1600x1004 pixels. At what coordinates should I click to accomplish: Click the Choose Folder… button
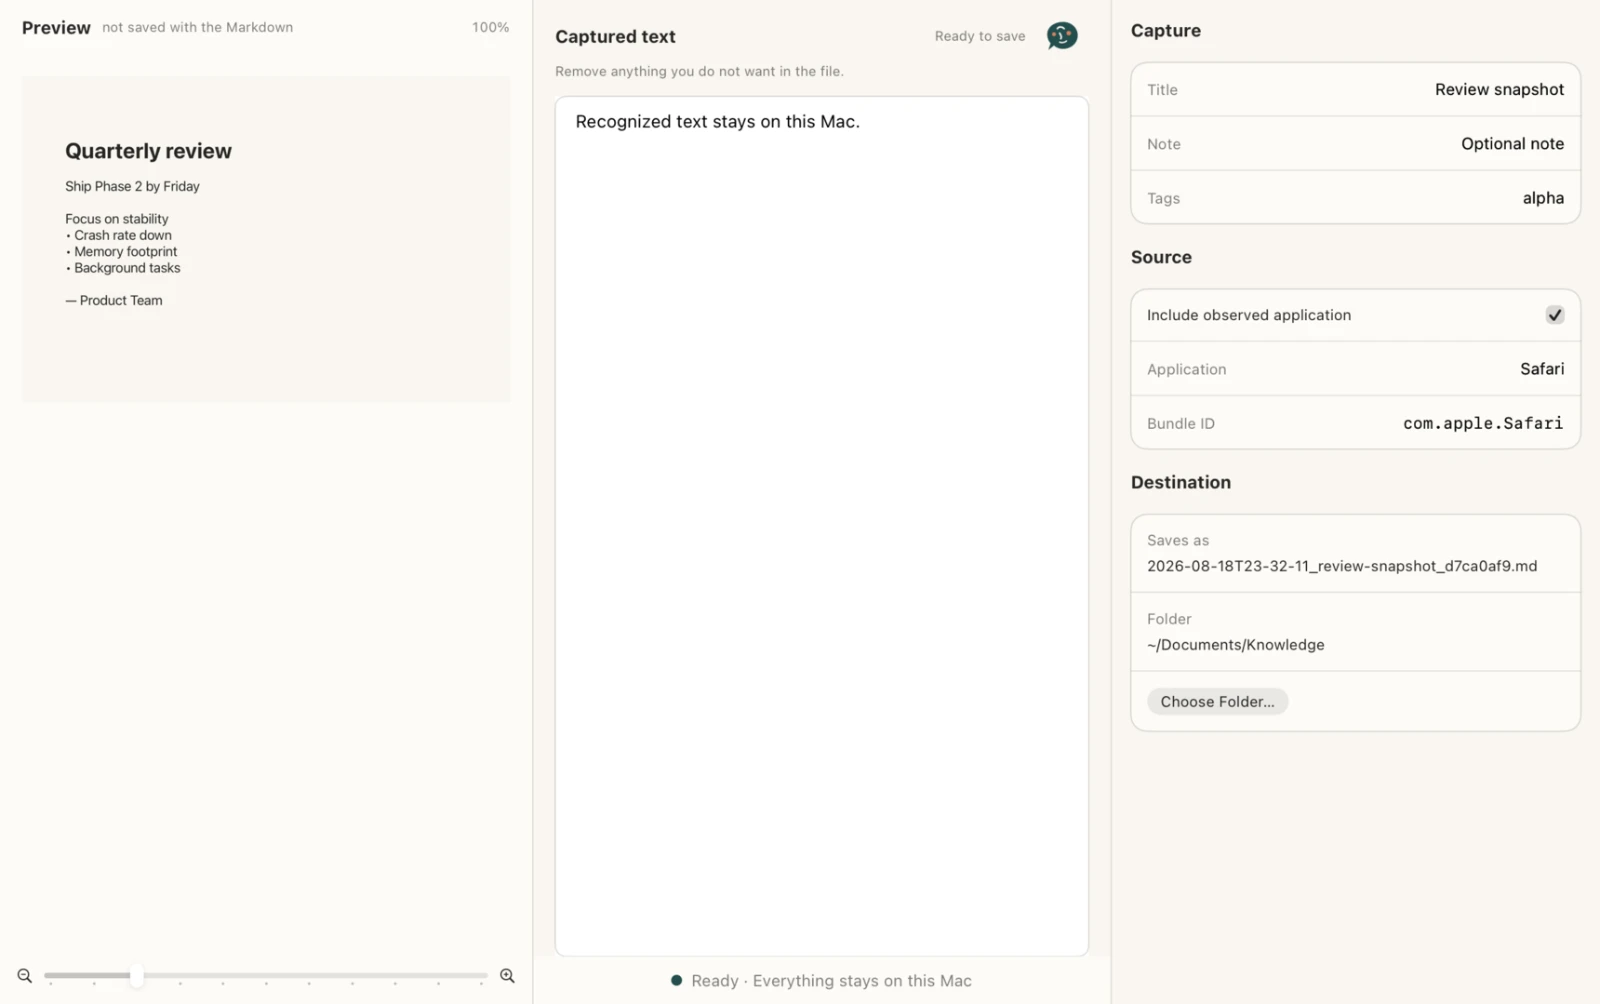pyautogui.click(x=1217, y=702)
